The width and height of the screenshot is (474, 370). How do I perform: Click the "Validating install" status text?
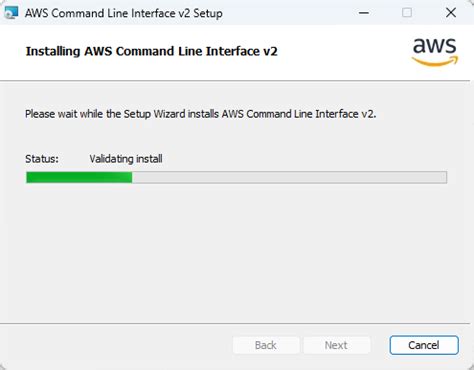pos(126,159)
